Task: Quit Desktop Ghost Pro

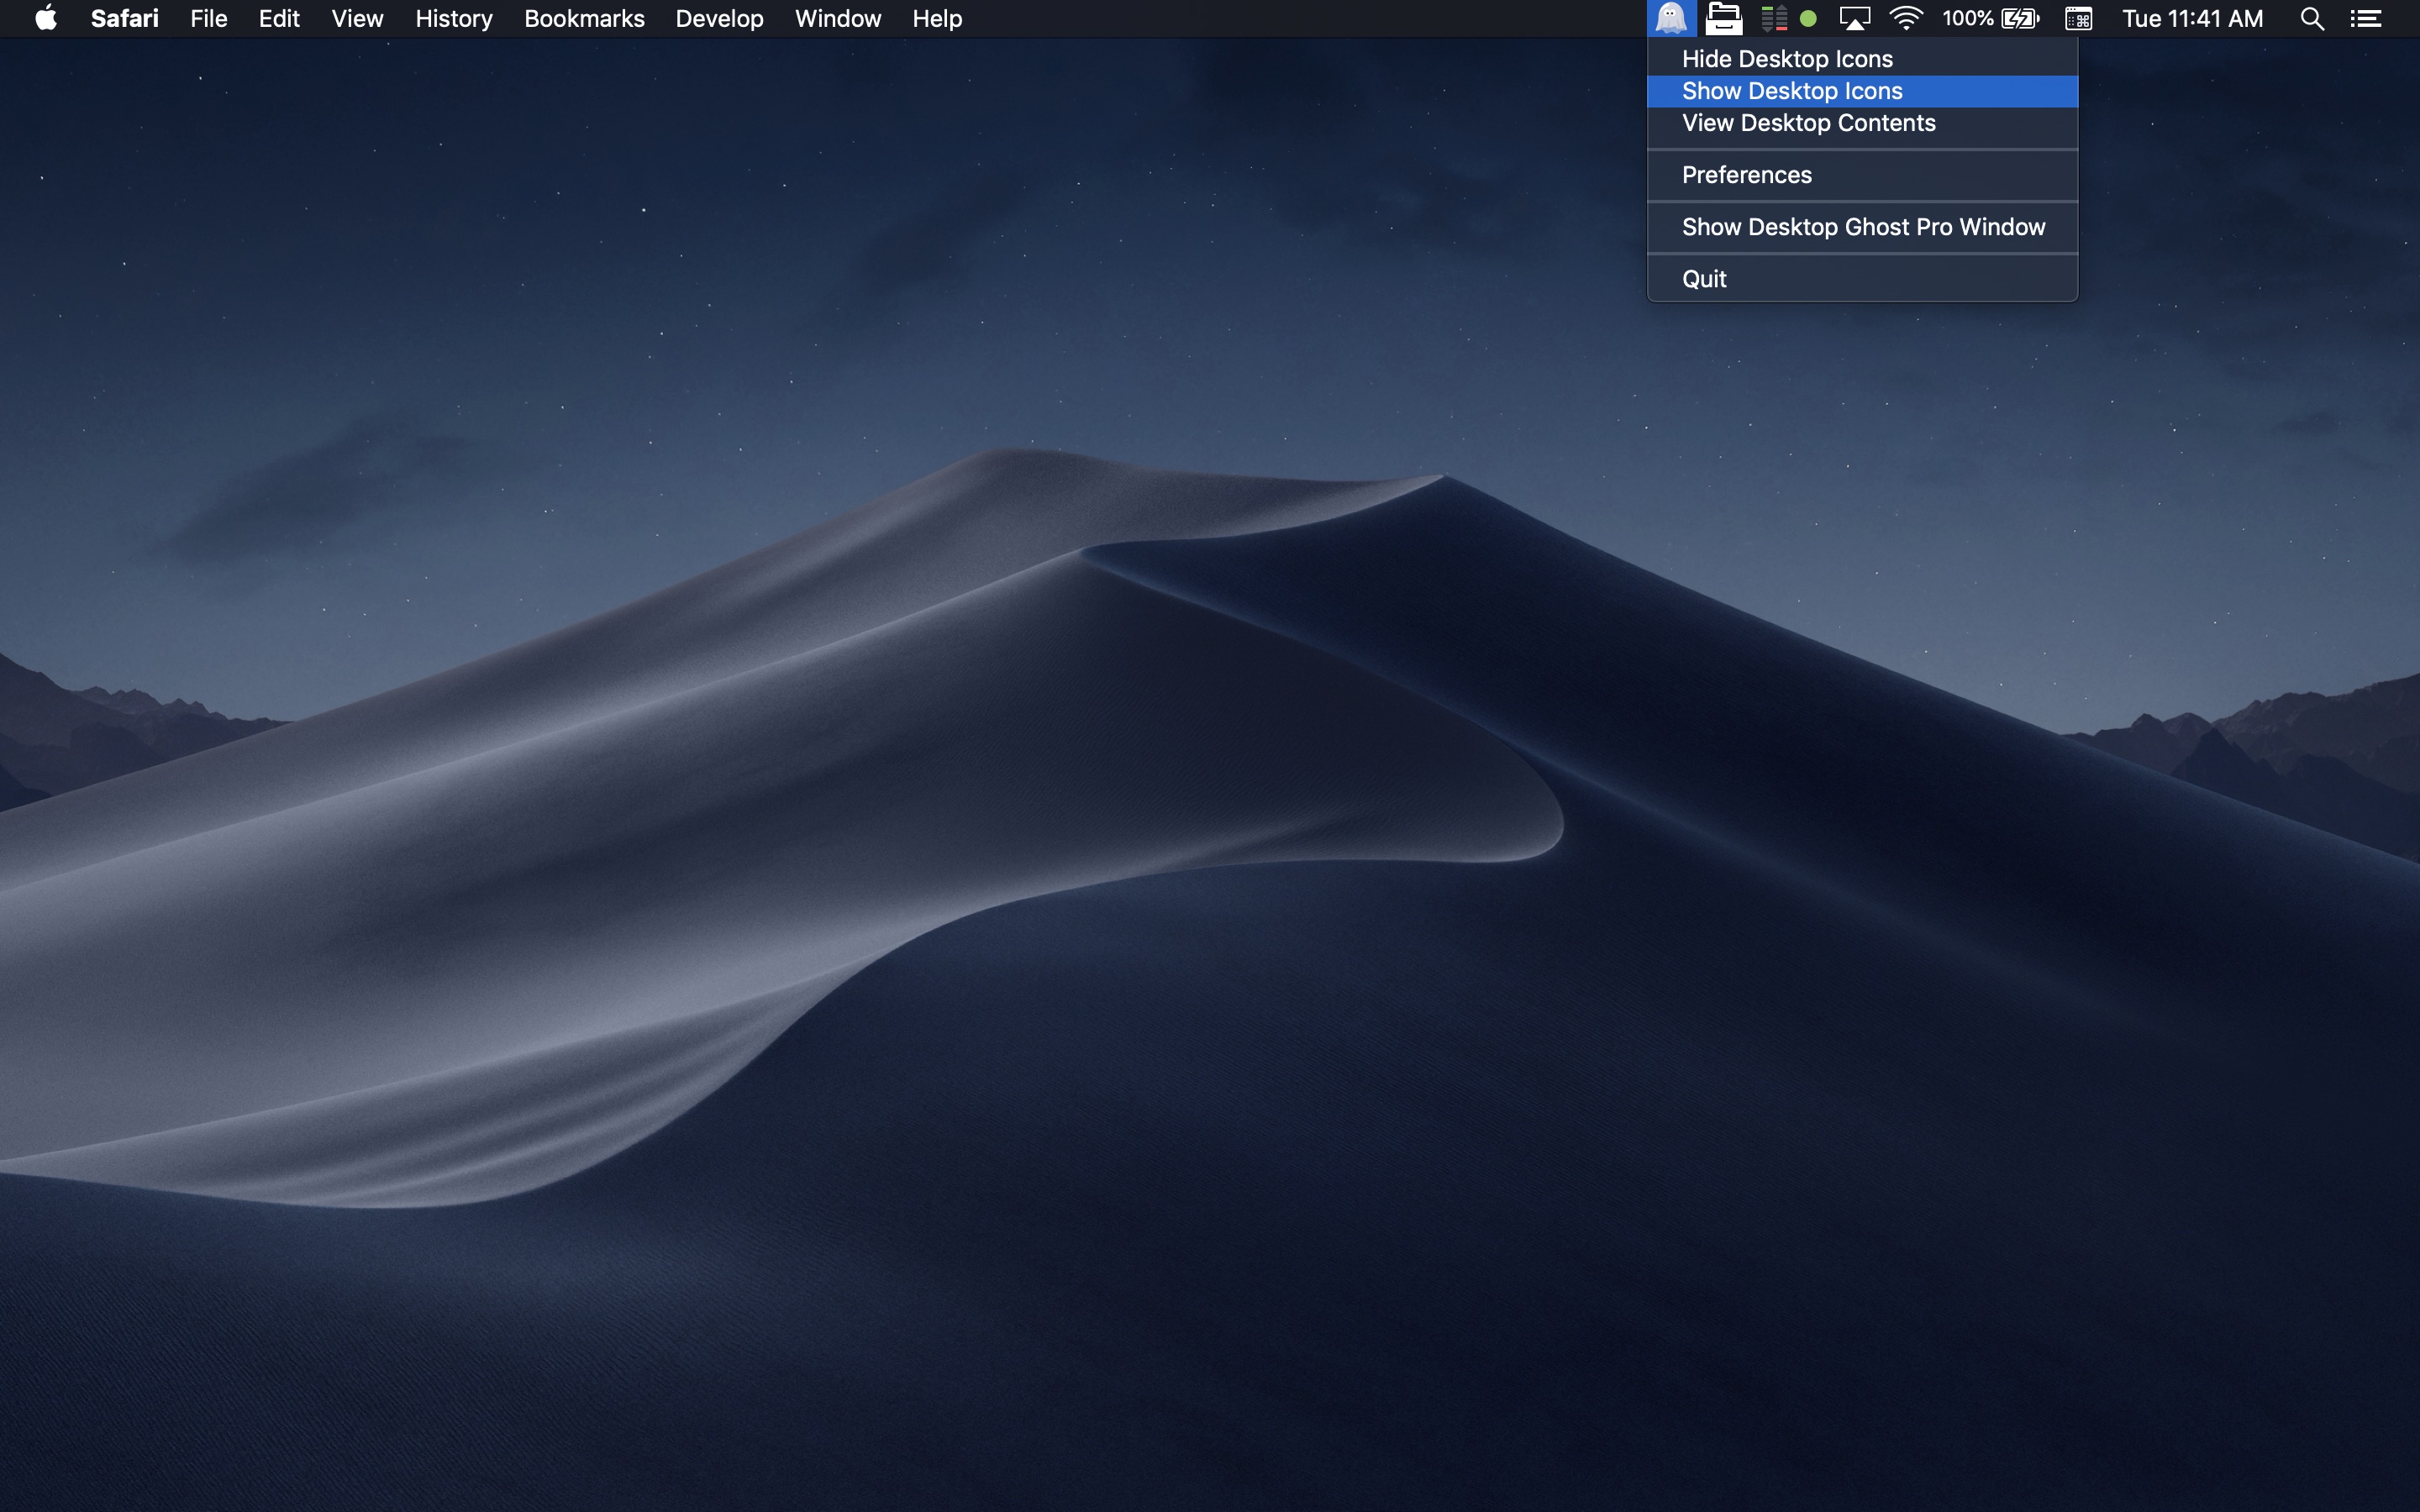Action: coord(1703,279)
